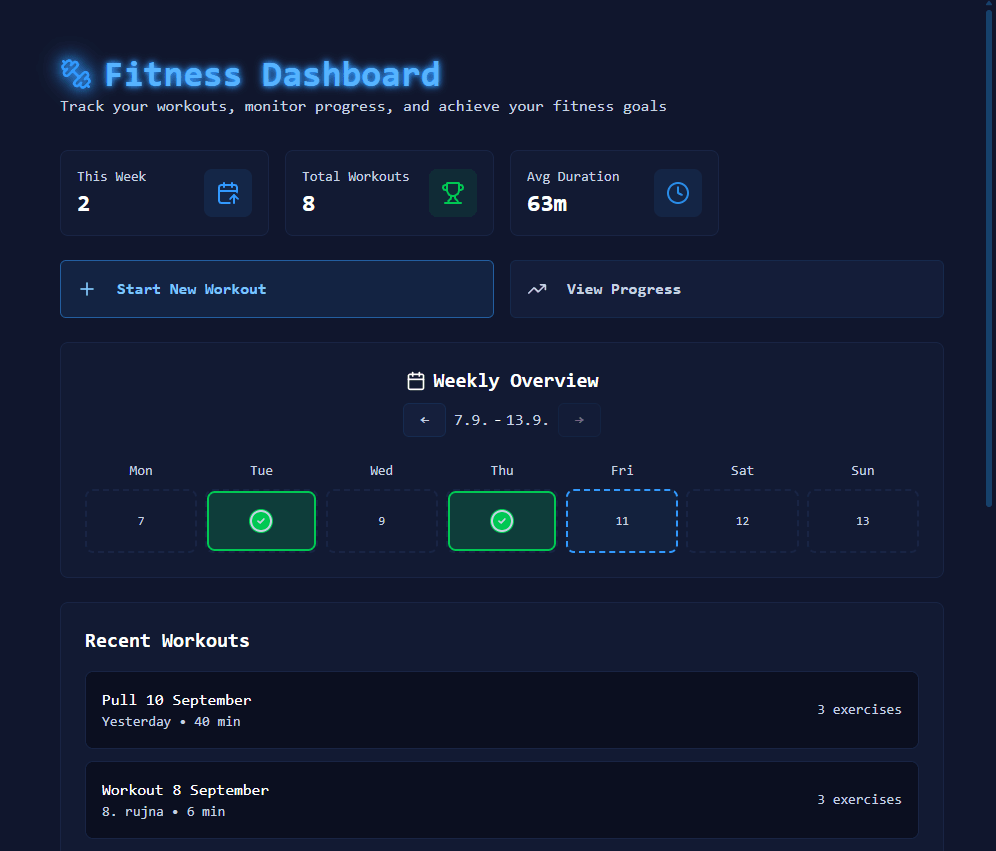The width and height of the screenshot is (996, 851).
Task: Click the Avg Duration label
Action: coord(573,177)
